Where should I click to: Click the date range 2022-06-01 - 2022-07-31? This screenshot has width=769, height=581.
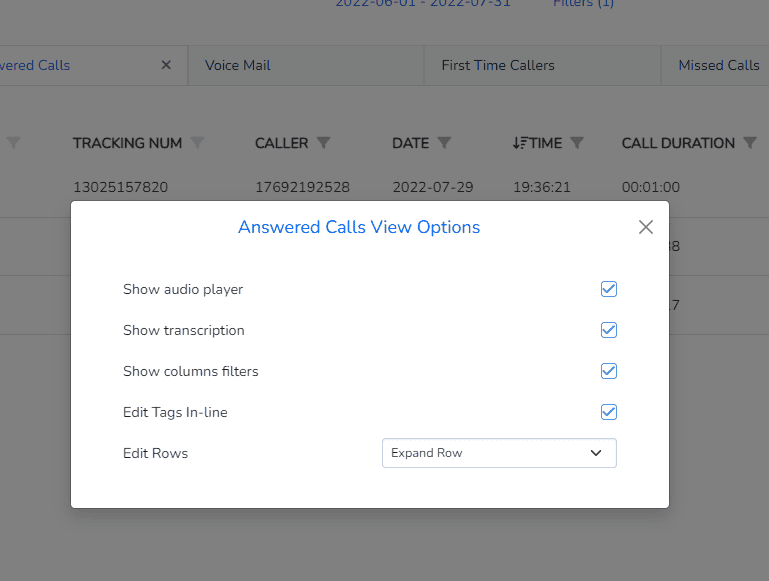pos(423,3)
